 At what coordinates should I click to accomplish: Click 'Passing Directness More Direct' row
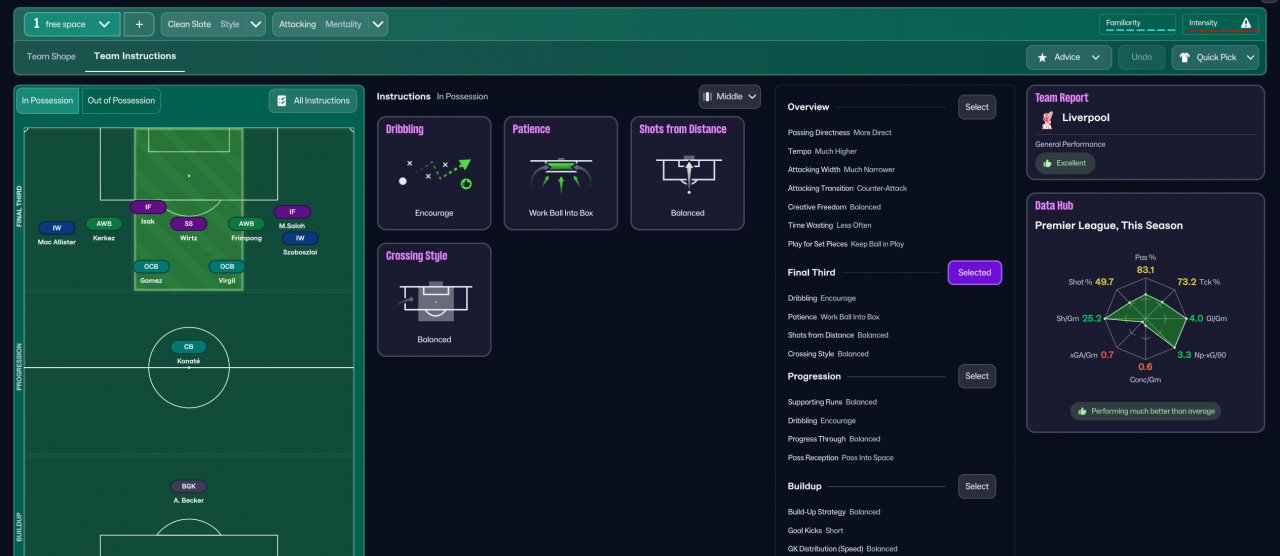pyautogui.click(x=840, y=132)
